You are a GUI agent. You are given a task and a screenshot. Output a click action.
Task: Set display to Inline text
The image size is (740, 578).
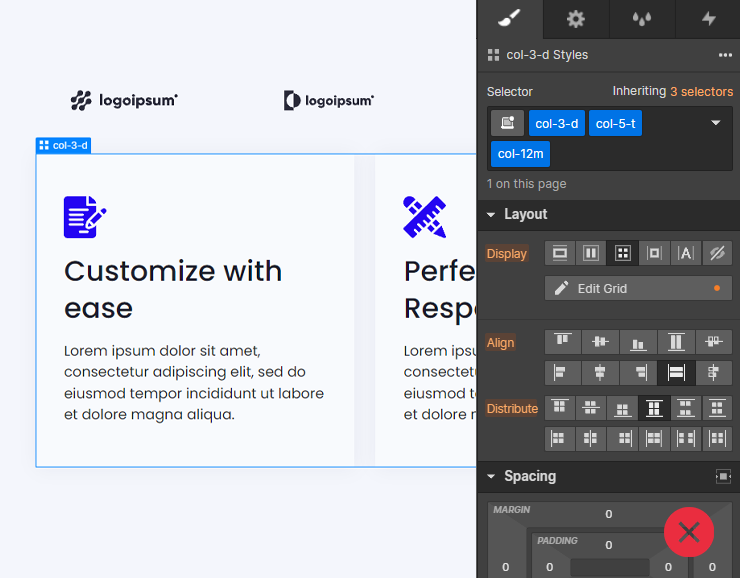point(686,253)
